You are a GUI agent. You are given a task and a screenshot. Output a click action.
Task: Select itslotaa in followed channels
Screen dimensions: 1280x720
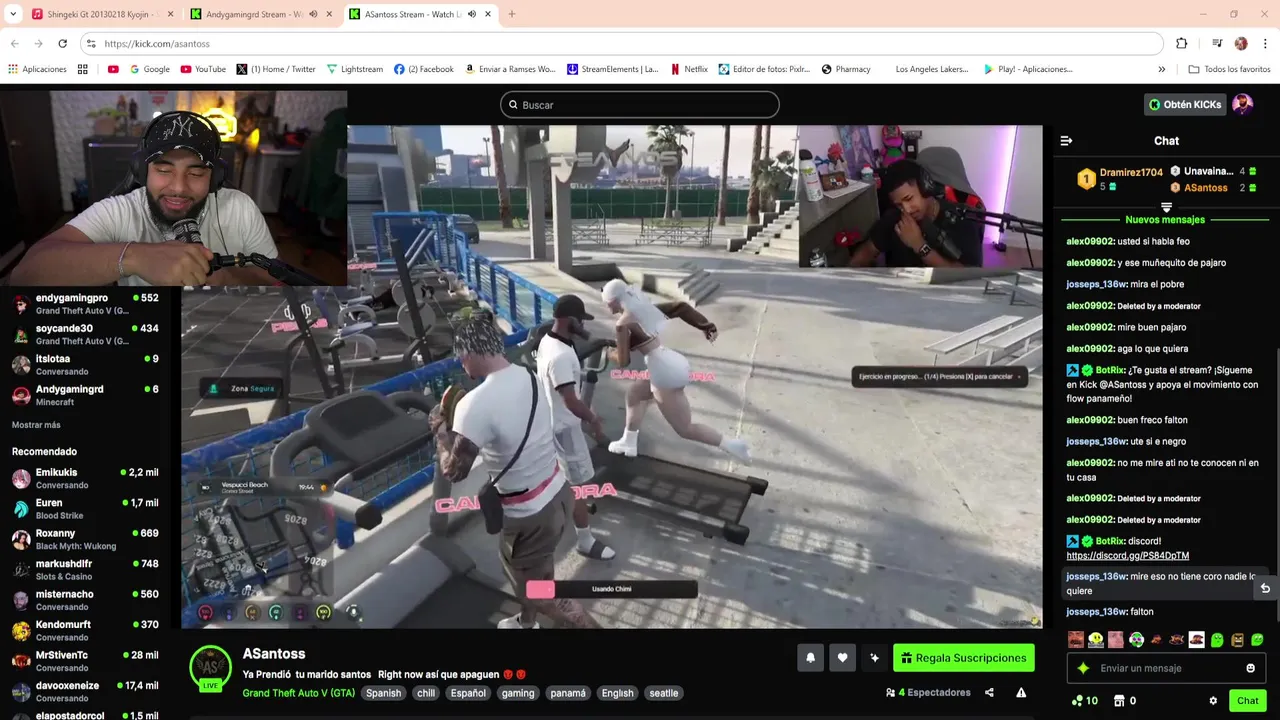click(x=85, y=365)
